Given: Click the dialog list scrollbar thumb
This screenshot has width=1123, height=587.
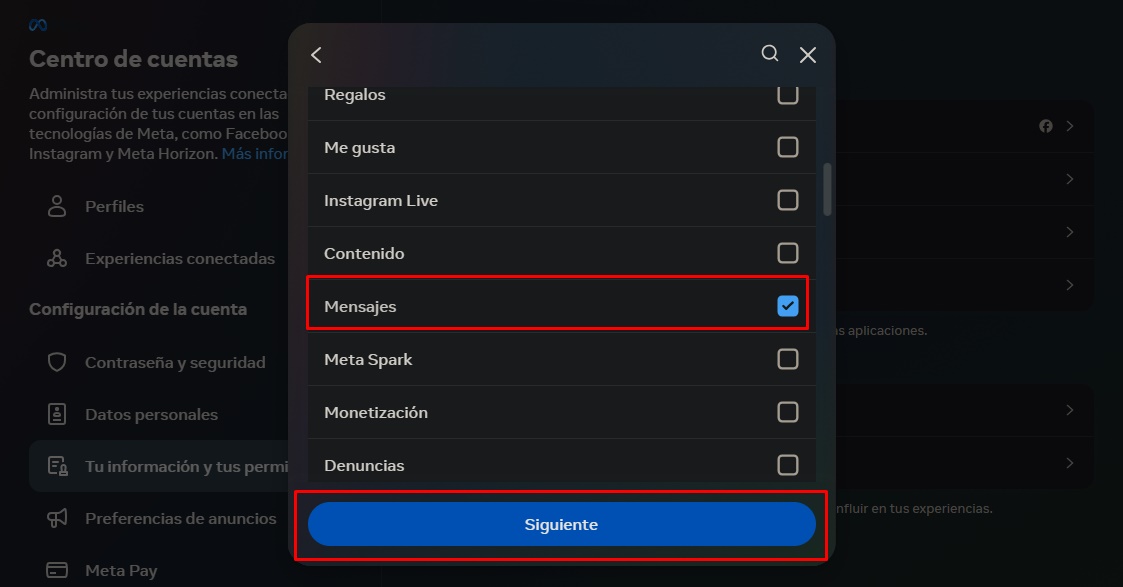Looking at the screenshot, I should 827,189.
